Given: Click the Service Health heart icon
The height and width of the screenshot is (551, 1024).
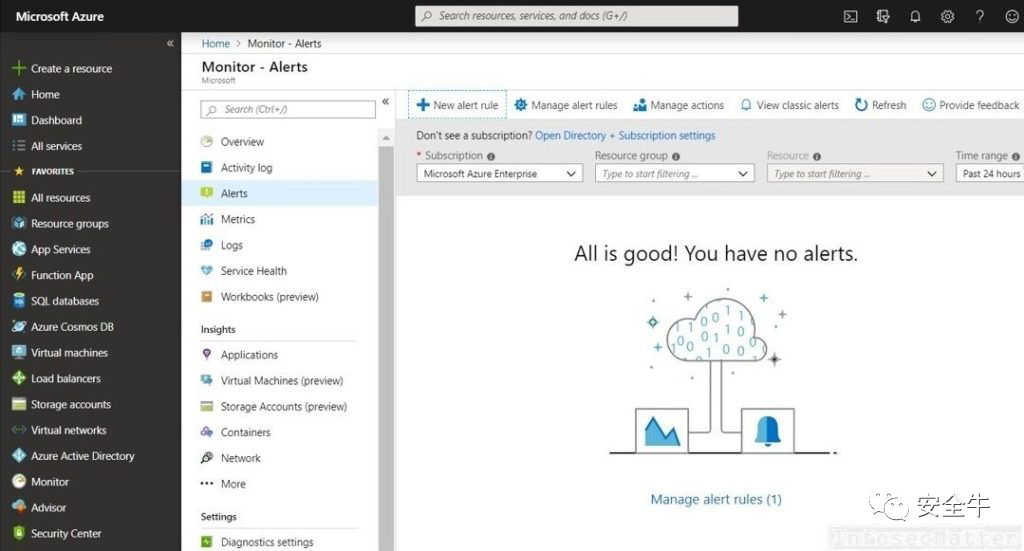Looking at the screenshot, I should click(207, 270).
